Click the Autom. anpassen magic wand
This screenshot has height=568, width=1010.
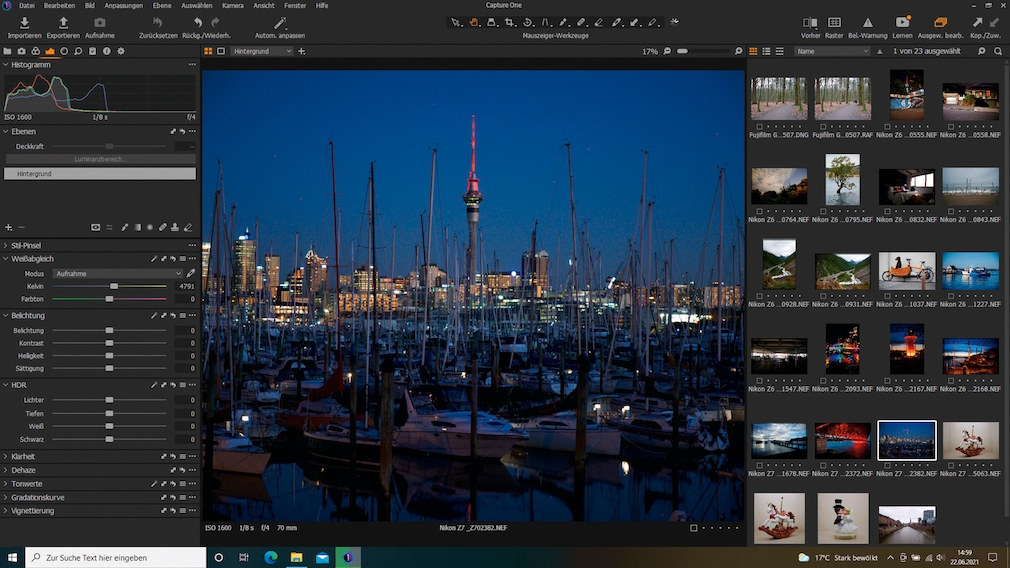coord(280,23)
